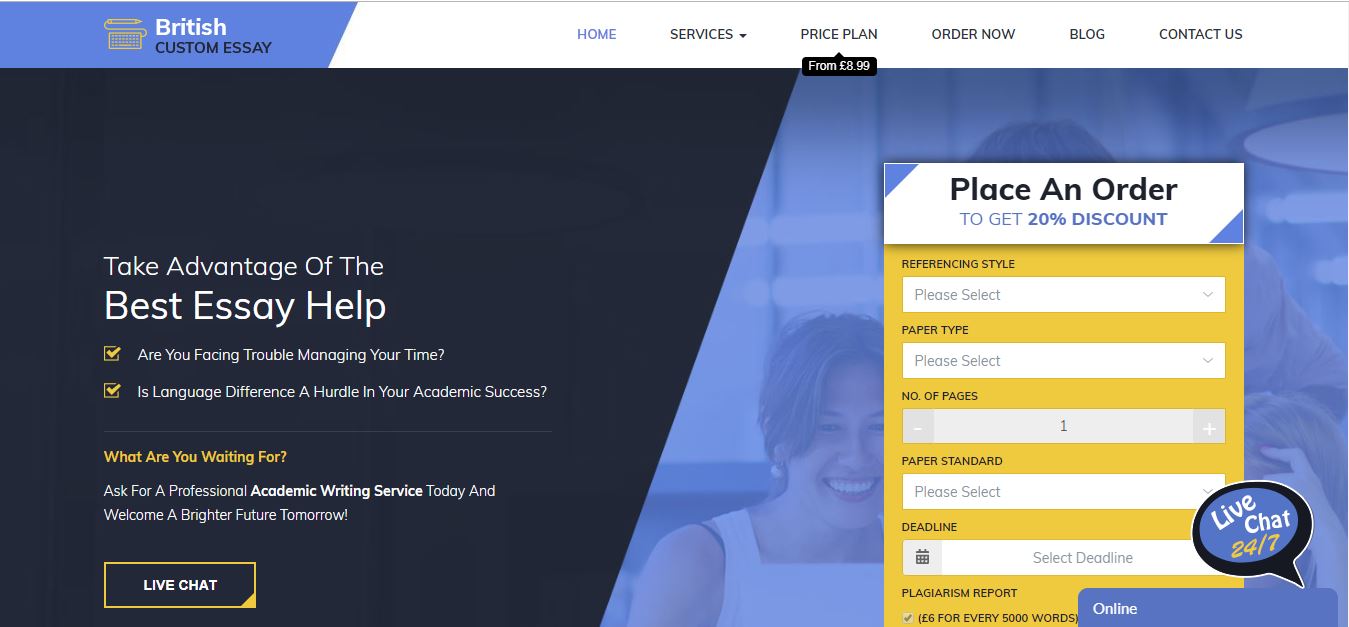
Task: Click checkmark icon beside time management question
Action: pyautogui.click(x=112, y=354)
